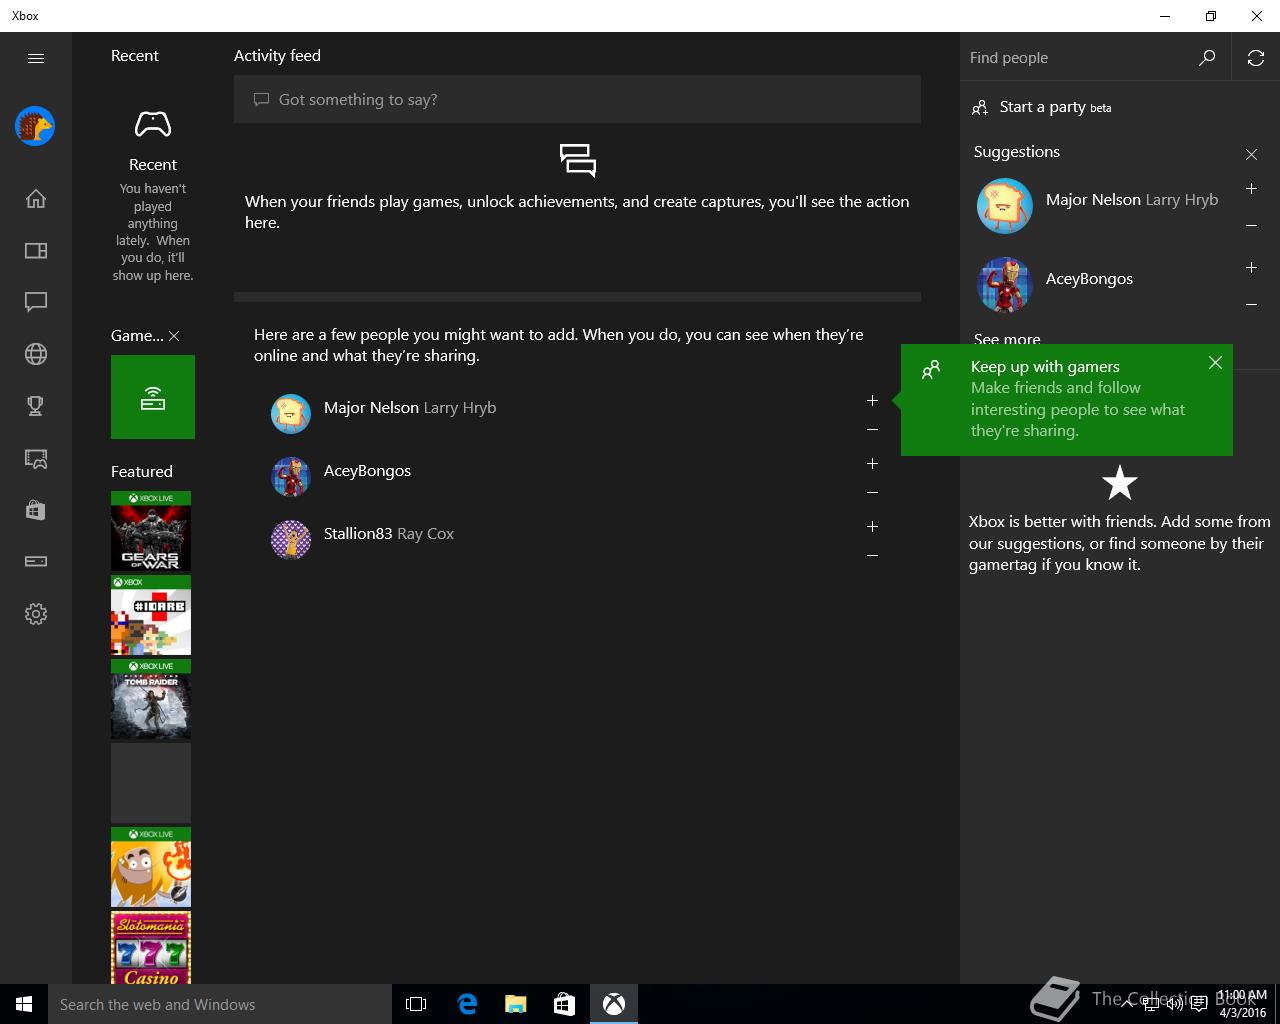Add Major Nelson in activity feed
The height and width of the screenshot is (1024, 1280).
point(872,401)
